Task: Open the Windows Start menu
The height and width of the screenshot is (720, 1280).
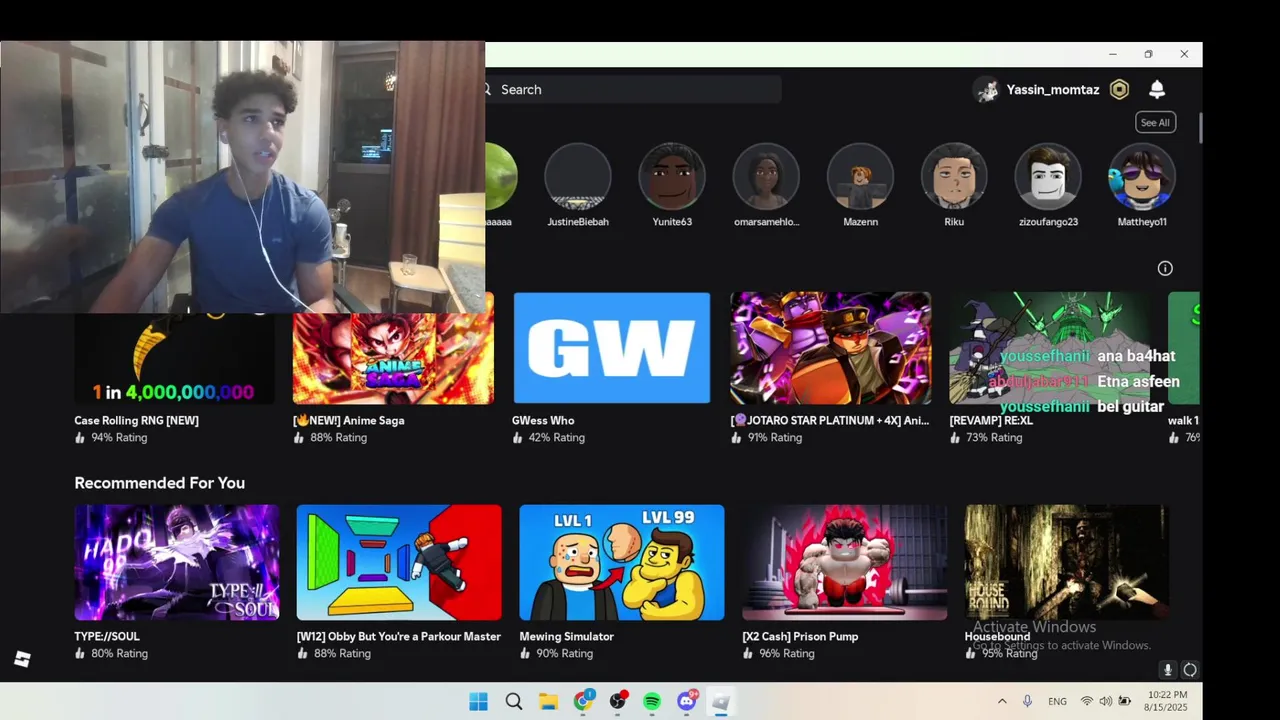Action: click(479, 702)
